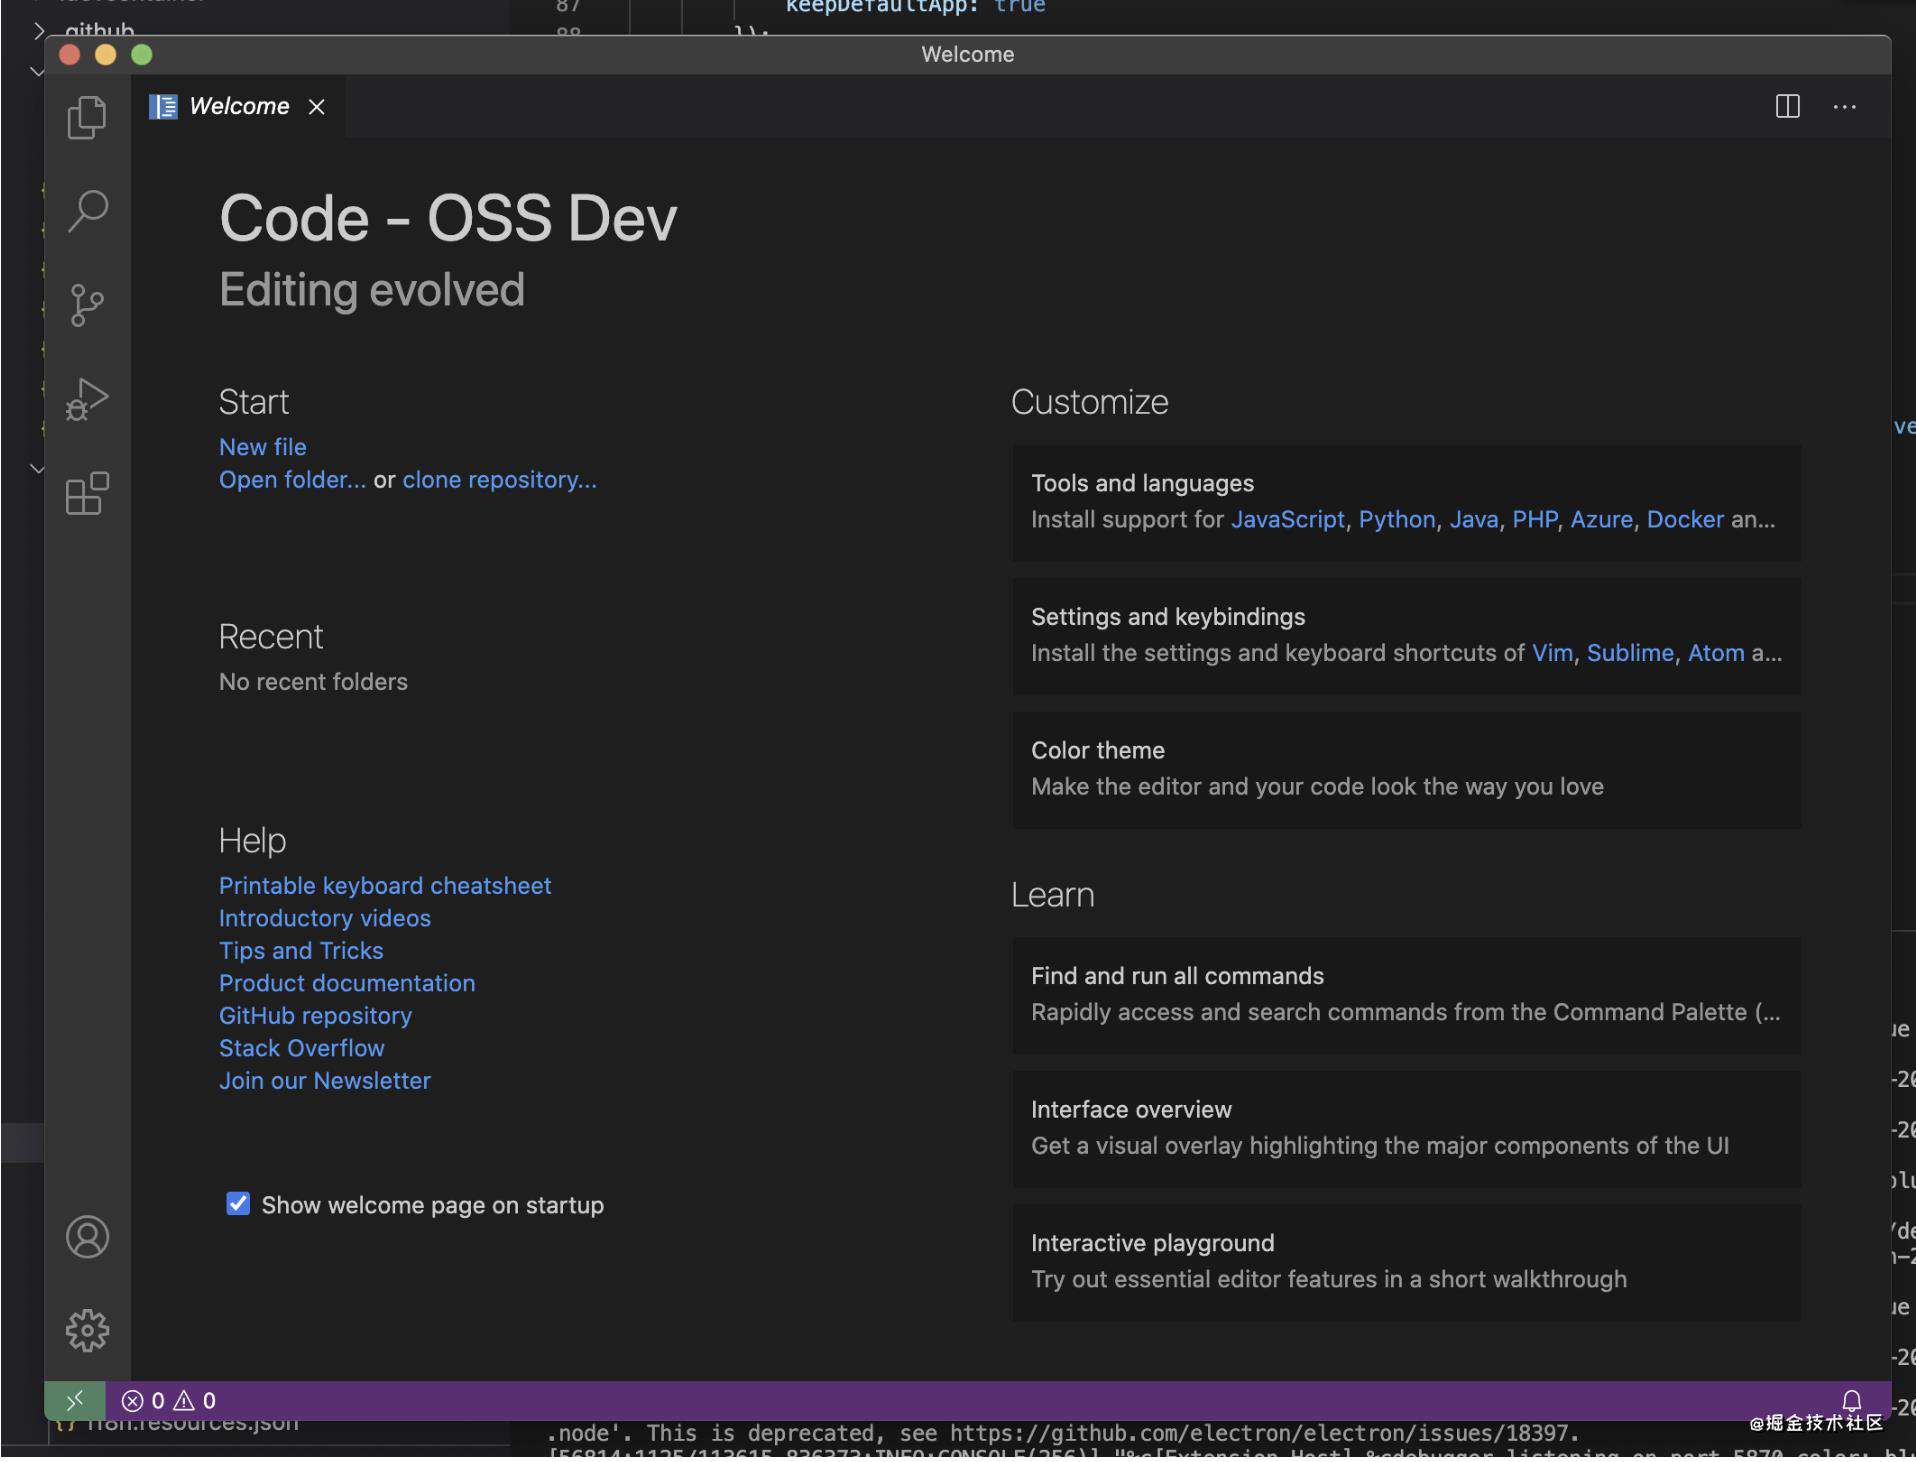Click the Settings and keybindings heading
This screenshot has height=1462, width=1916.
point(1168,617)
